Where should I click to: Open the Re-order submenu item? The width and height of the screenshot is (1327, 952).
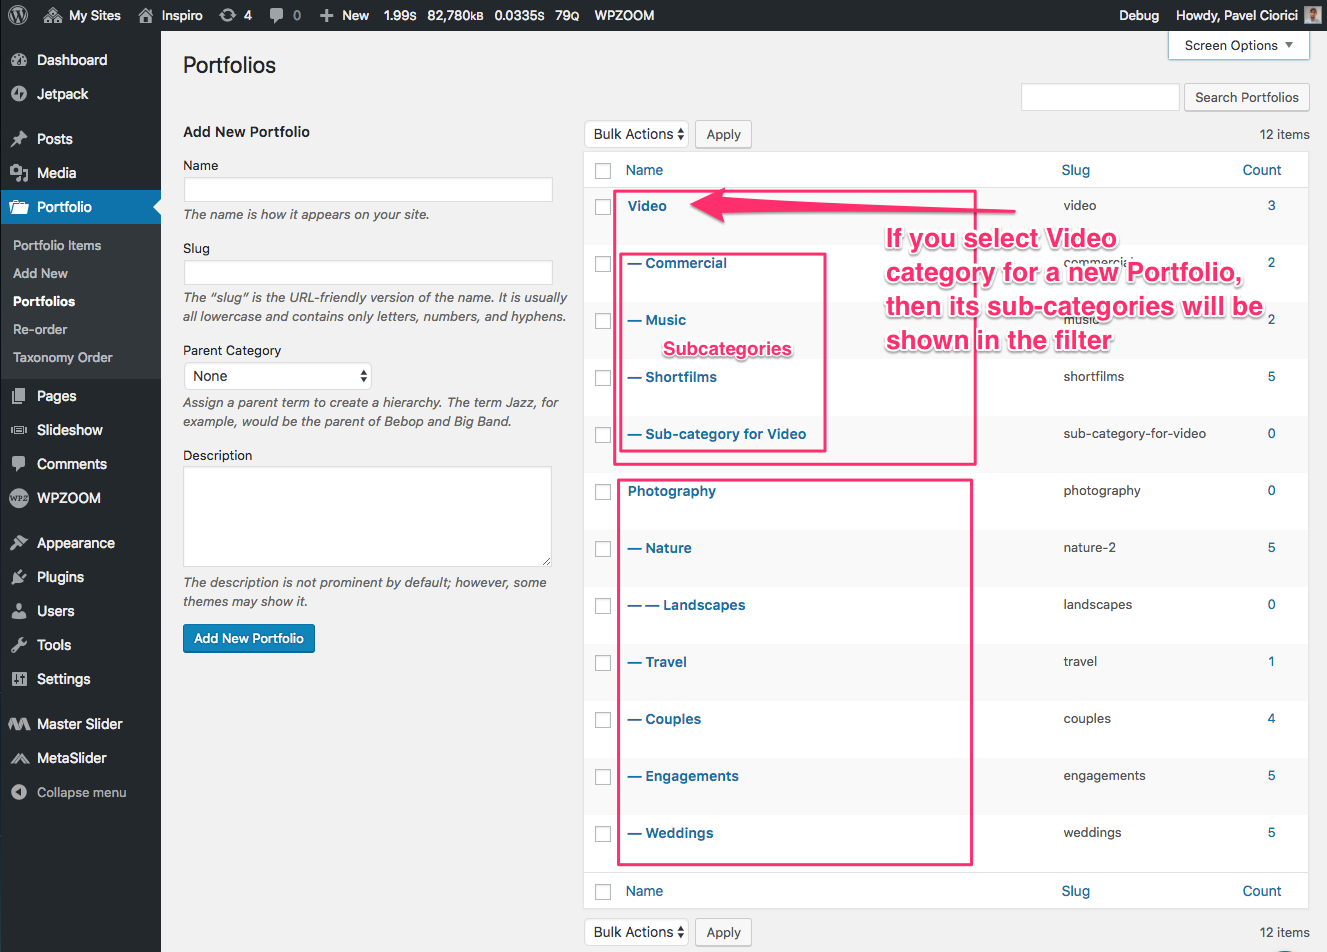(x=40, y=329)
